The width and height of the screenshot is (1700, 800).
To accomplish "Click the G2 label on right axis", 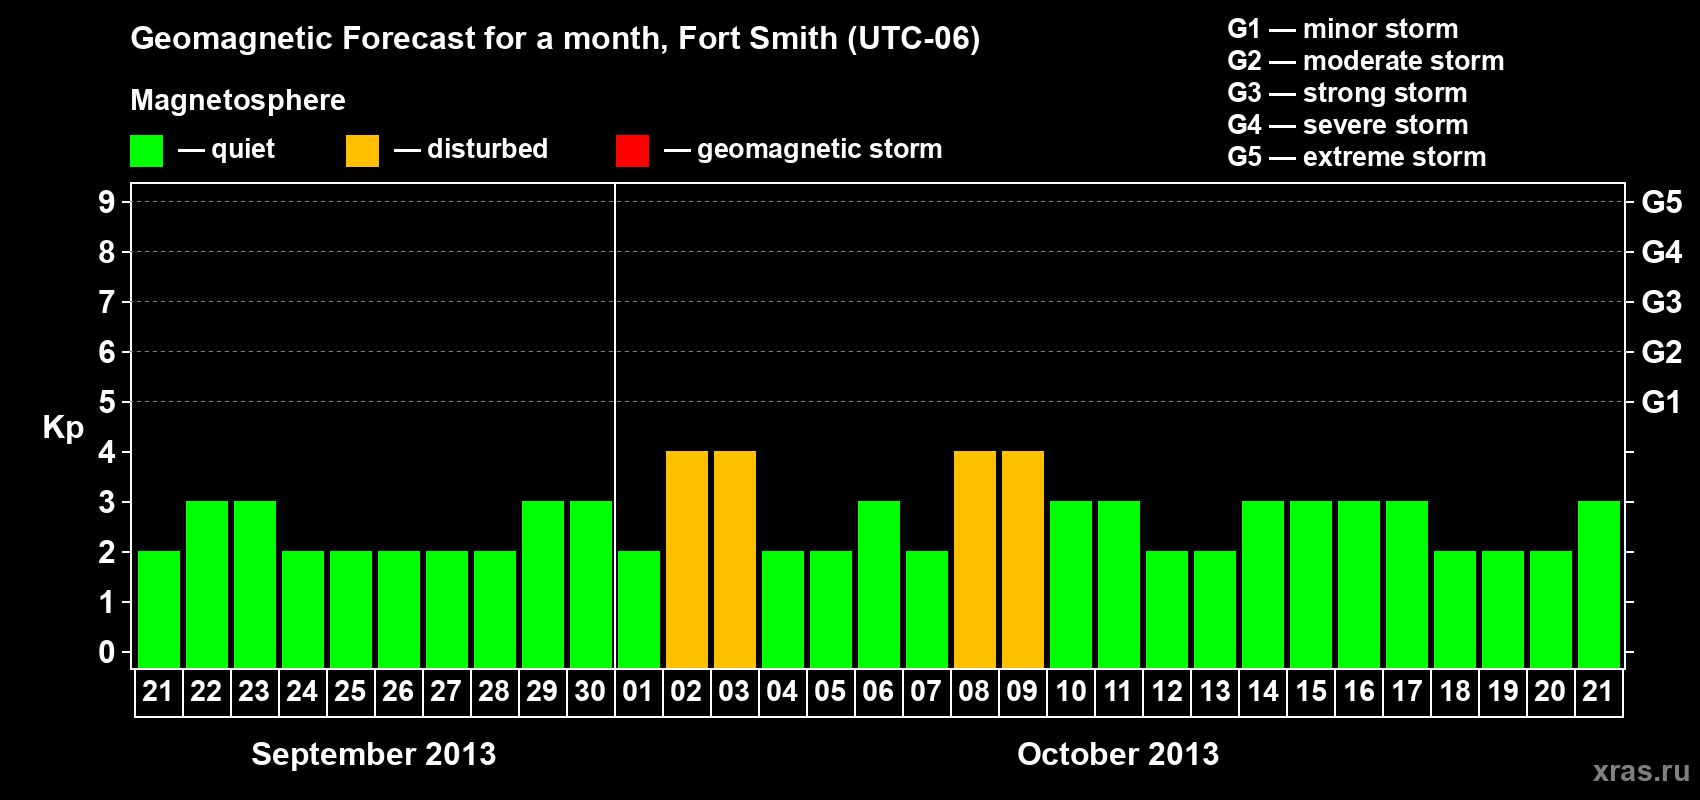I will (1662, 352).
